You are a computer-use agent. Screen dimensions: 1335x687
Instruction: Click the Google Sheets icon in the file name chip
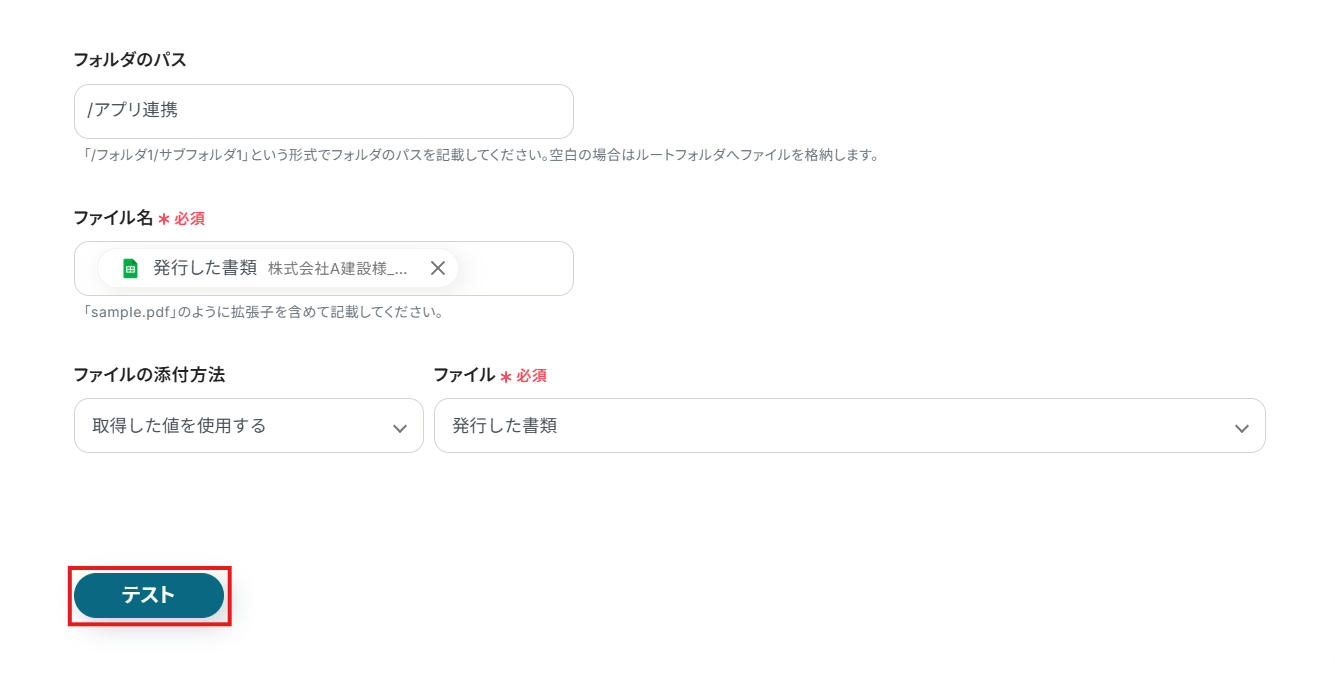130,268
